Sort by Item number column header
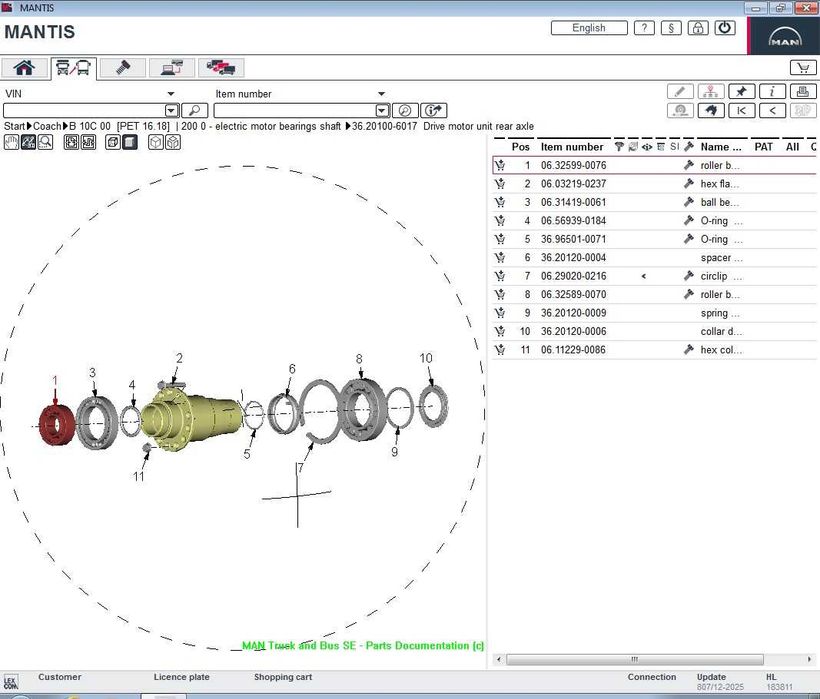820x699 pixels. 572,147
